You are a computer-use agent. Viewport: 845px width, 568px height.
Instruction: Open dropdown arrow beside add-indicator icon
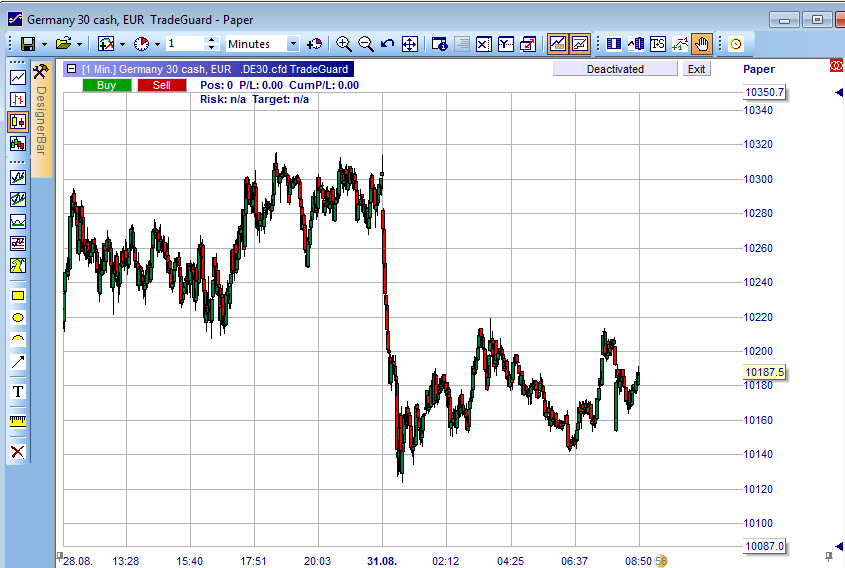click(122, 44)
